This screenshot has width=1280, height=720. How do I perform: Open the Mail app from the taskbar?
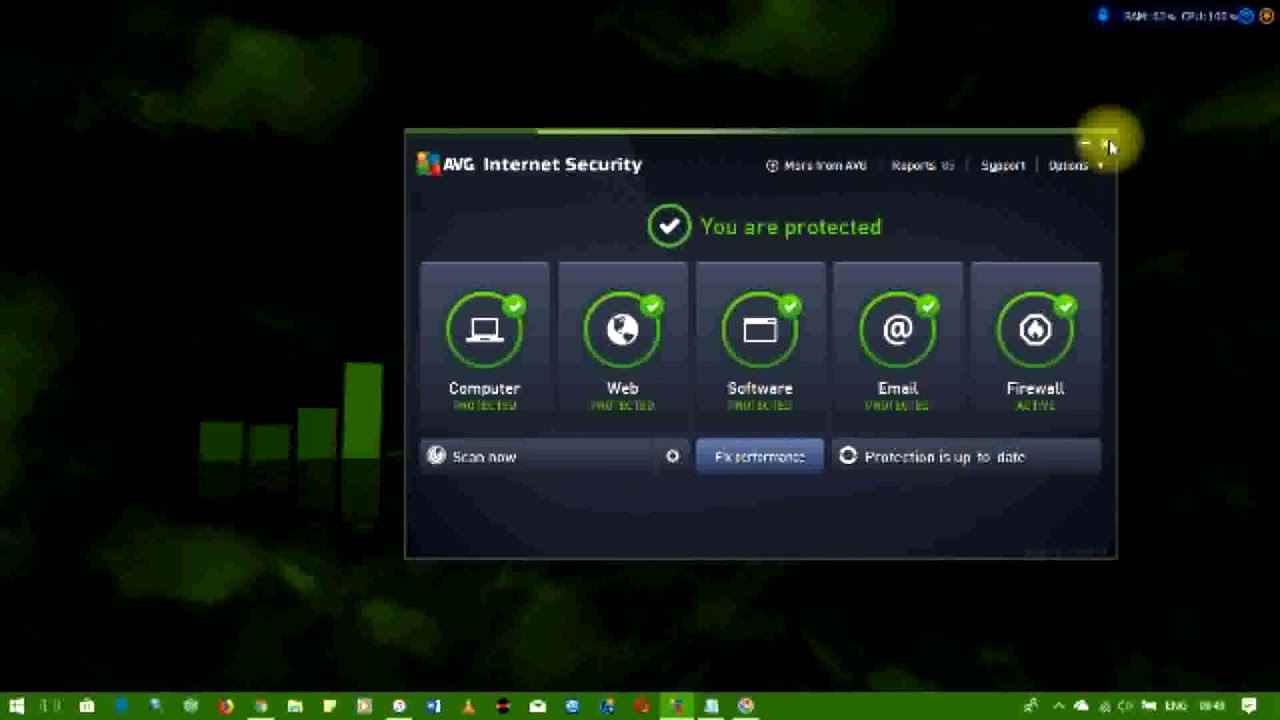[538, 706]
